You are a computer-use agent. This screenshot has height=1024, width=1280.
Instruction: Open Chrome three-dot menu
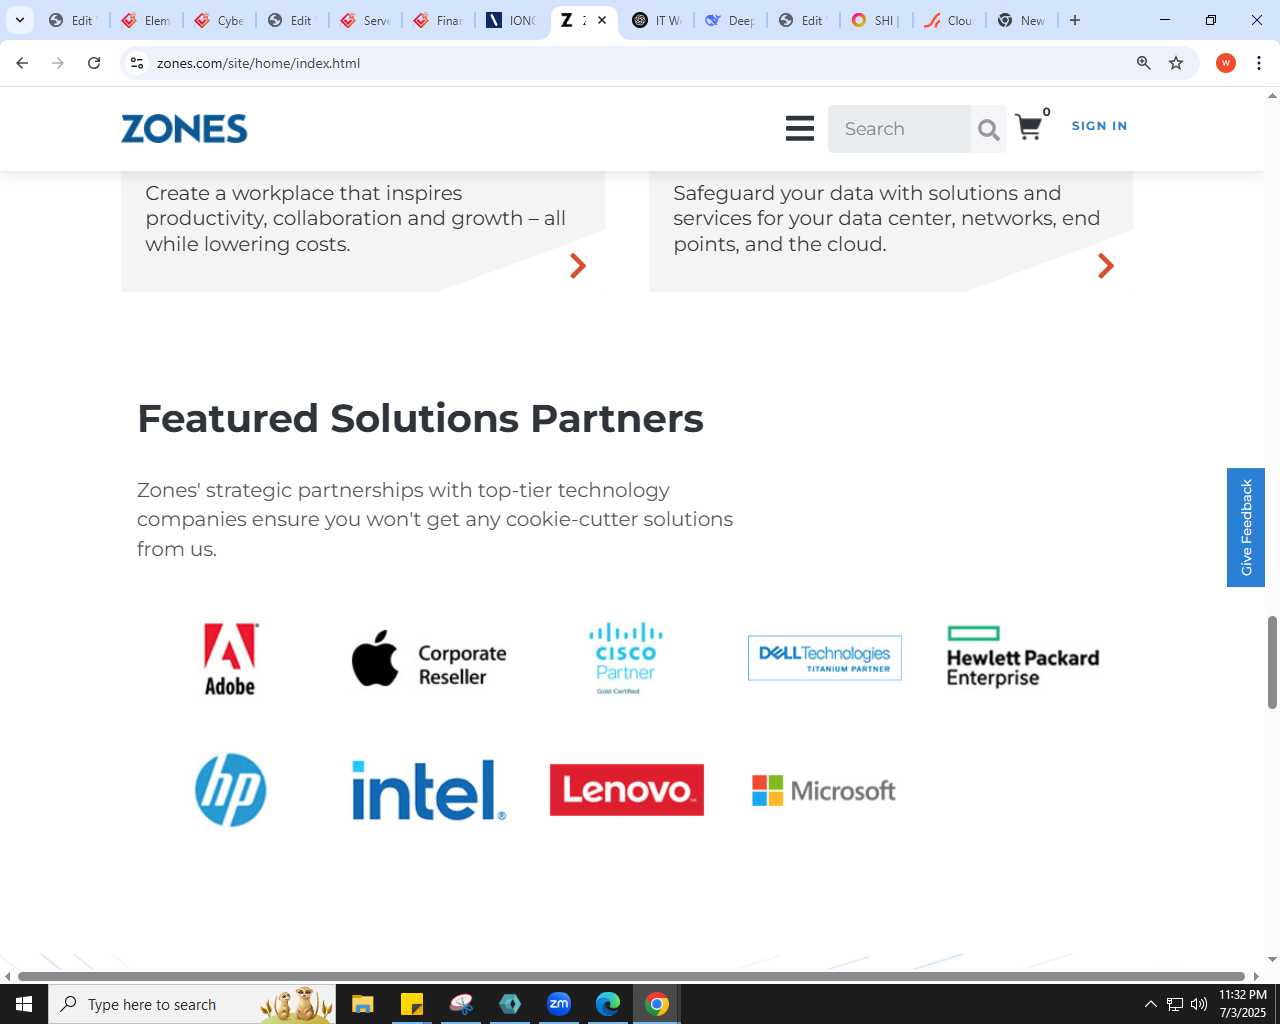click(1259, 63)
